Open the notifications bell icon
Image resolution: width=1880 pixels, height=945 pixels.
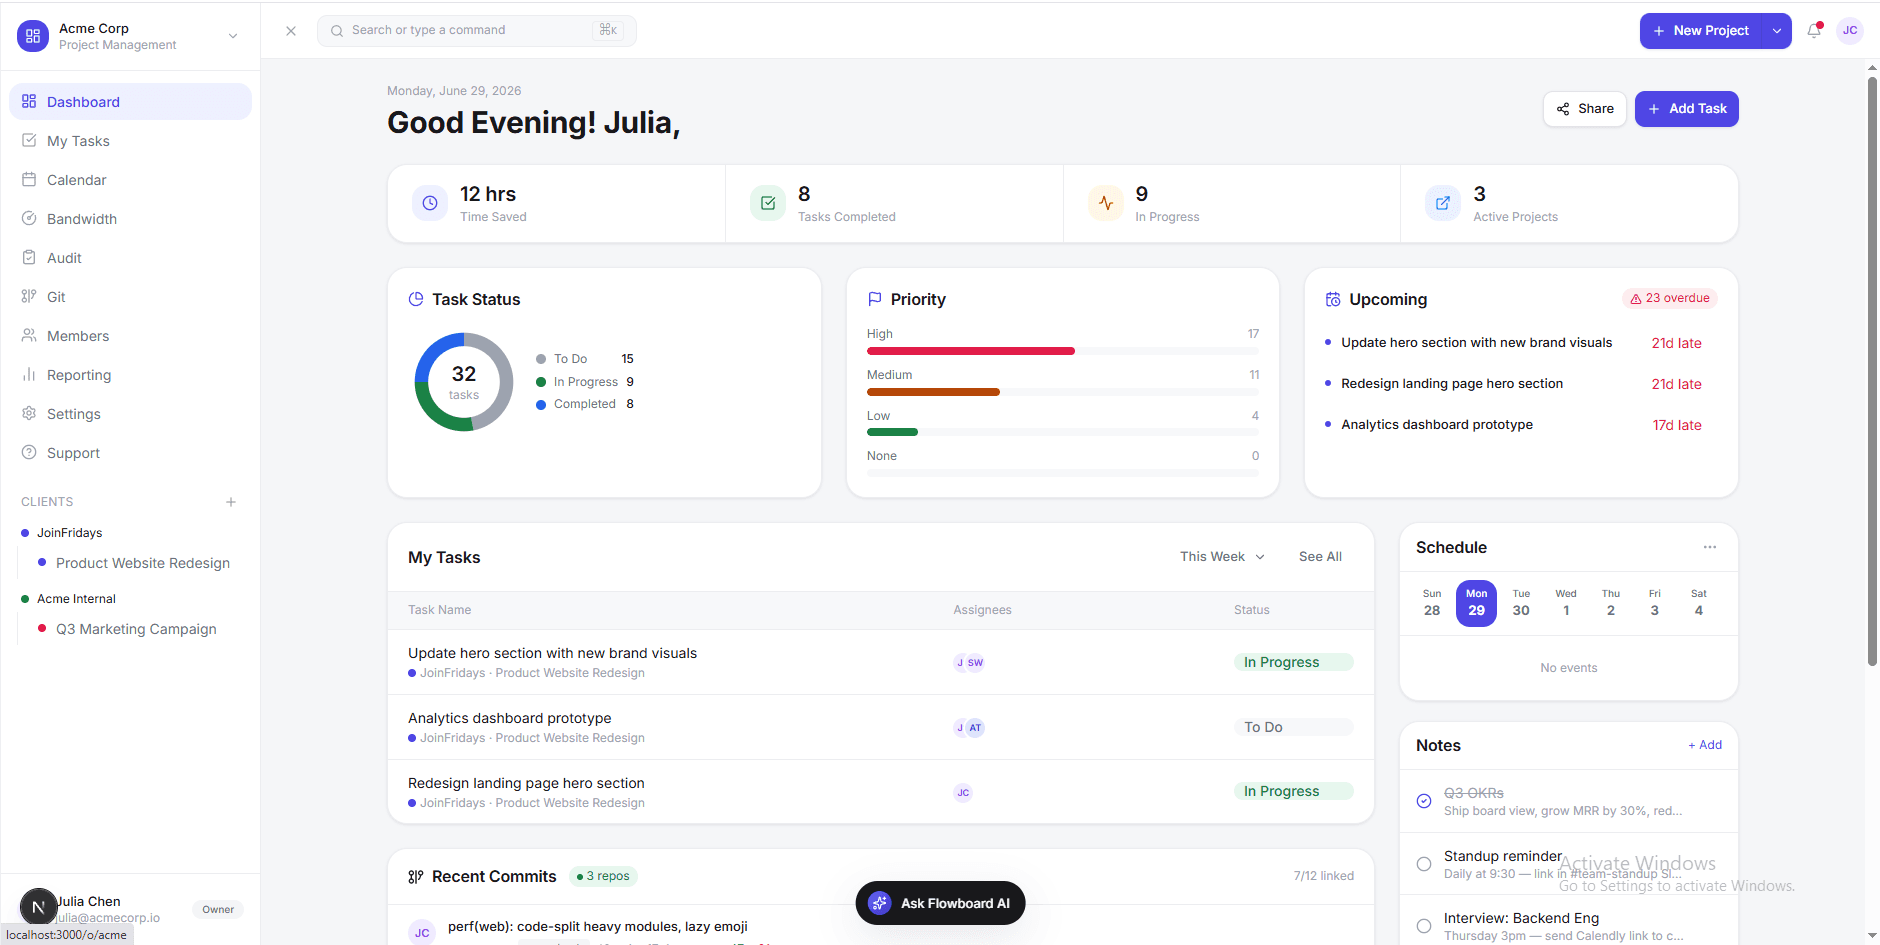click(x=1814, y=31)
